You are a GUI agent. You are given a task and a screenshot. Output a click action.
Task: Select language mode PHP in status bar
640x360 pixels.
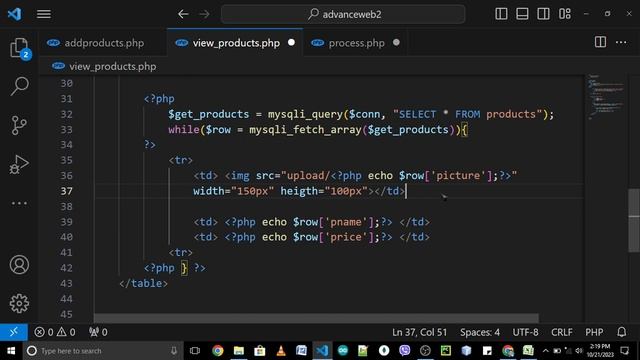(594, 332)
